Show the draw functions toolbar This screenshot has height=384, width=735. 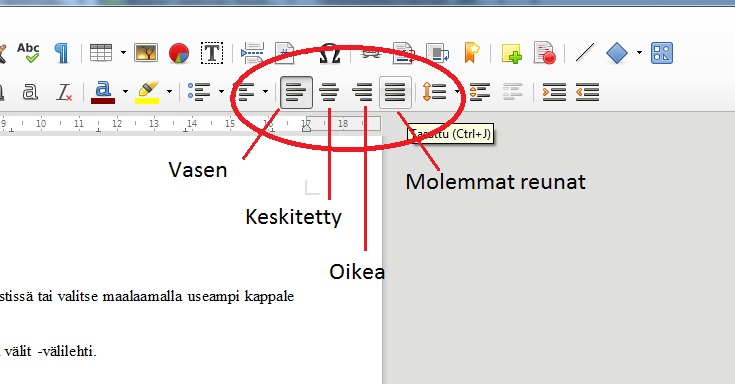tap(662, 53)
